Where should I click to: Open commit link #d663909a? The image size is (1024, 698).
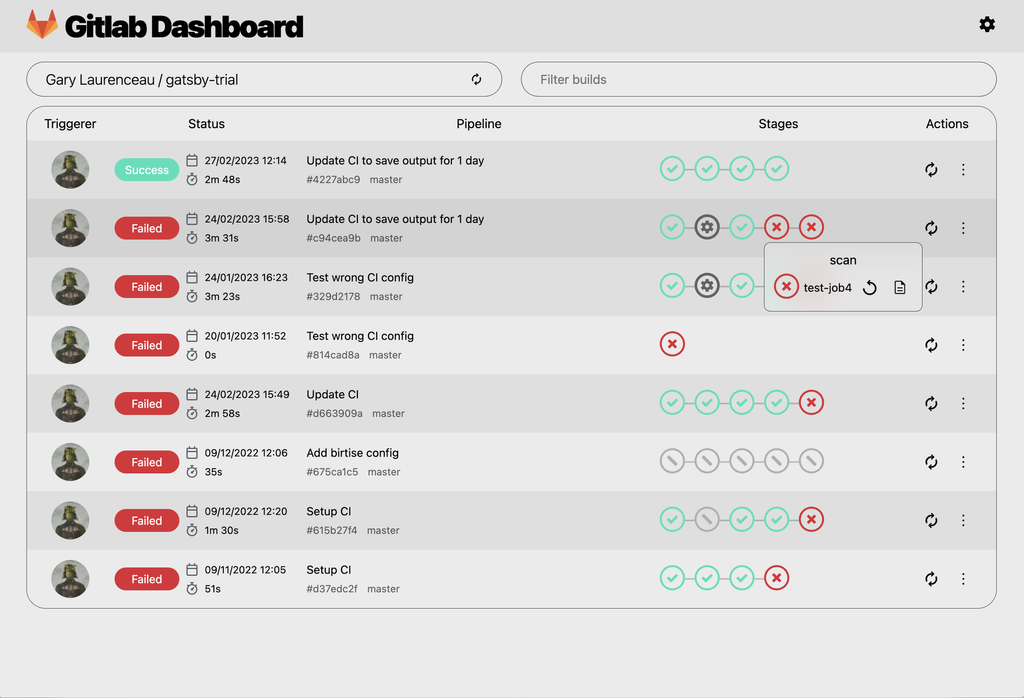point(334,413)
